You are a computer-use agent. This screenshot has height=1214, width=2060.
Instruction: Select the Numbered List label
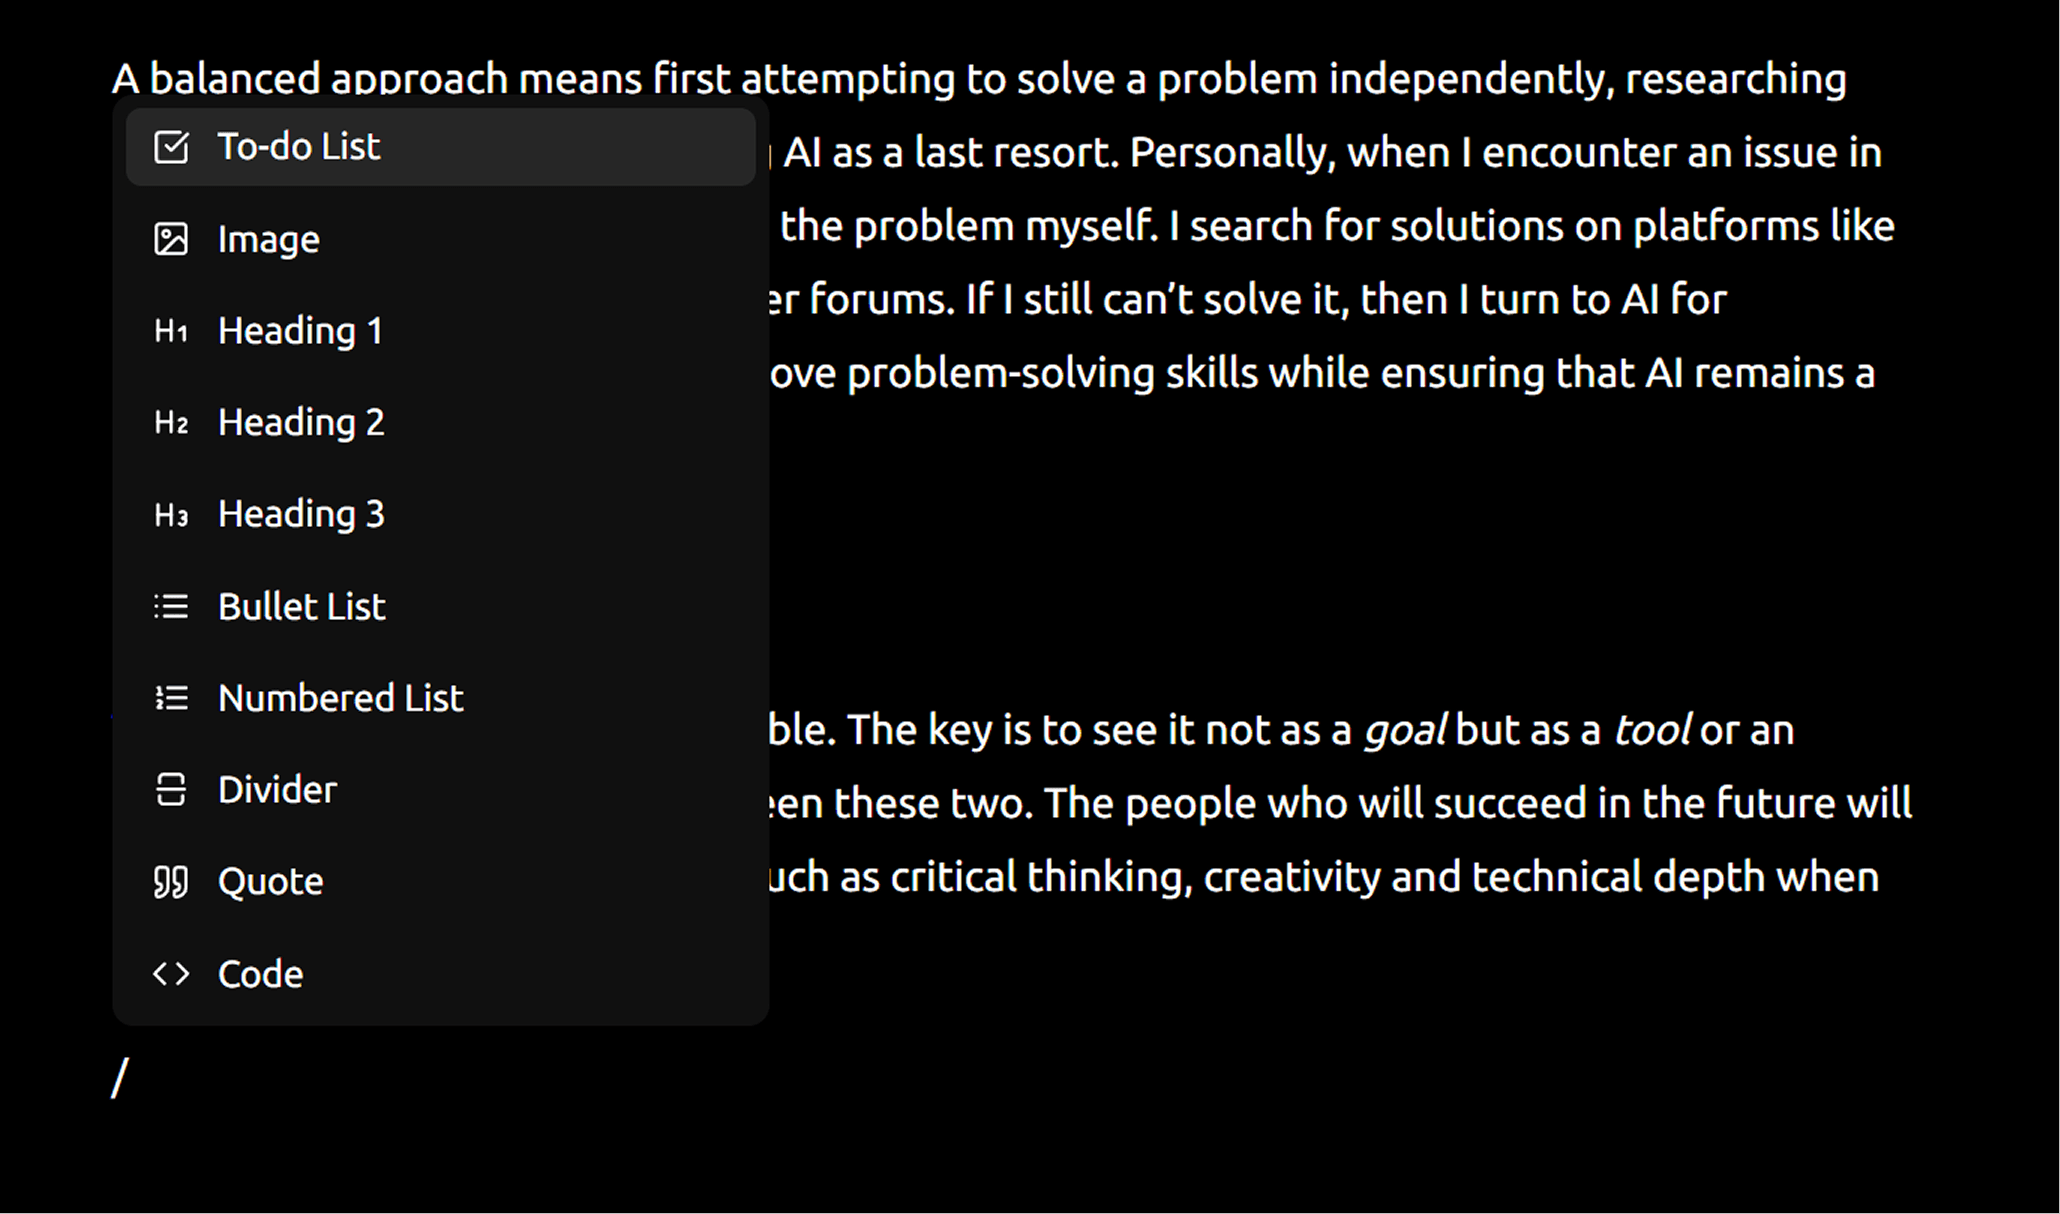tap(341, 698)
